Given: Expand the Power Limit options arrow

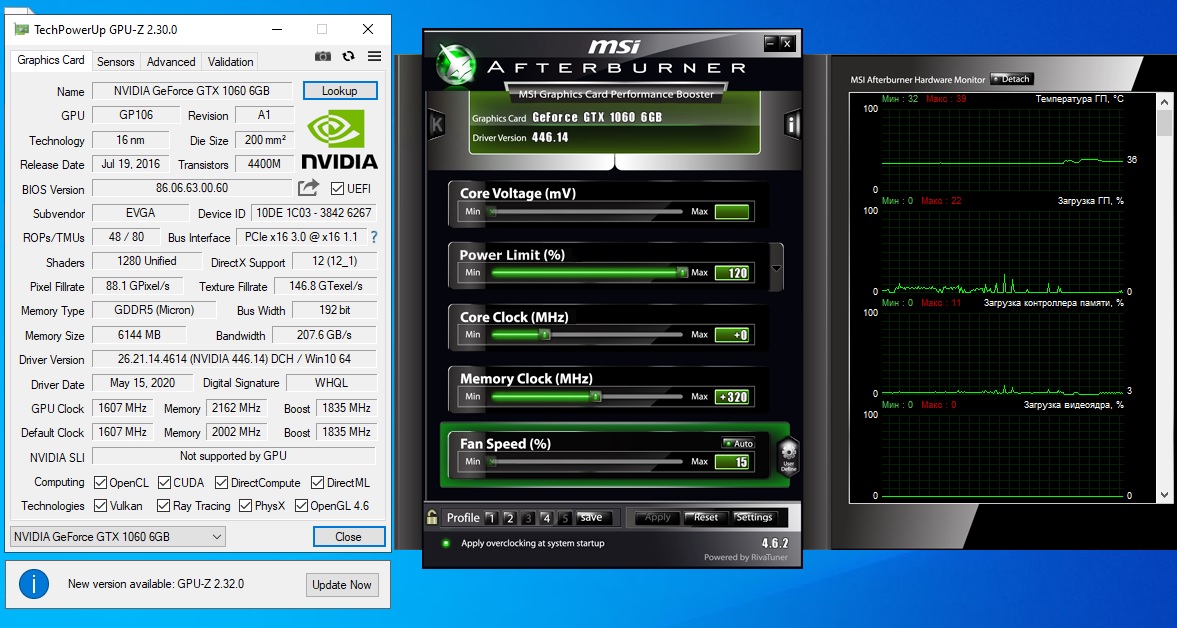Looking at the screenshot, I should [776, 269].
